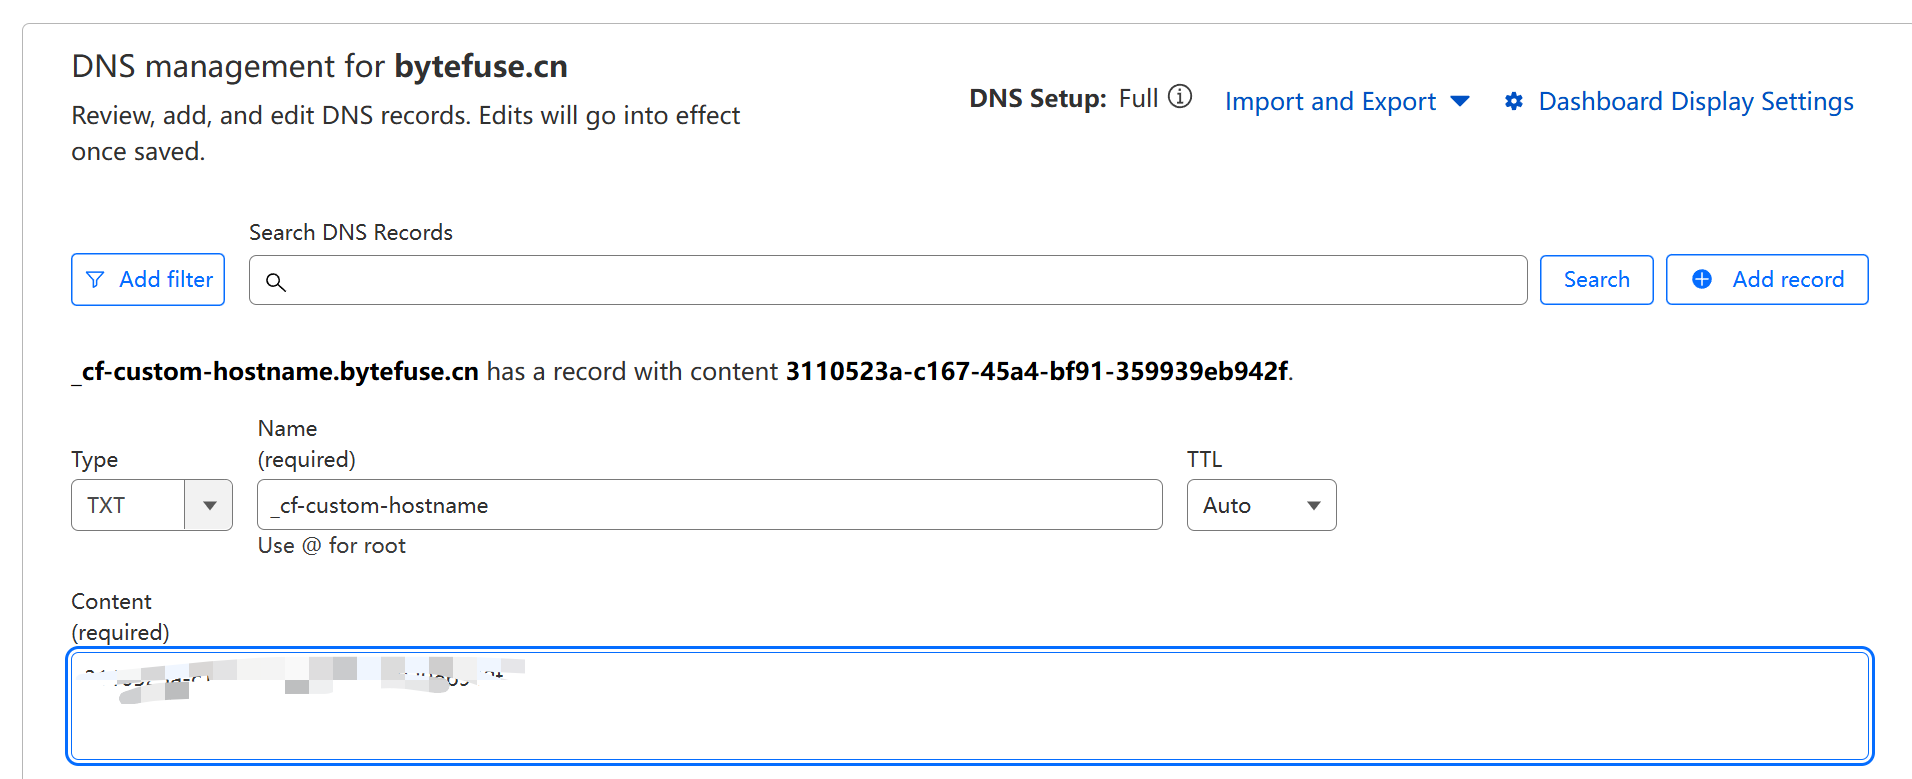1912x779 pixels.
Task: Click the funnel icon in Add filter
Action: pos(95,280)
